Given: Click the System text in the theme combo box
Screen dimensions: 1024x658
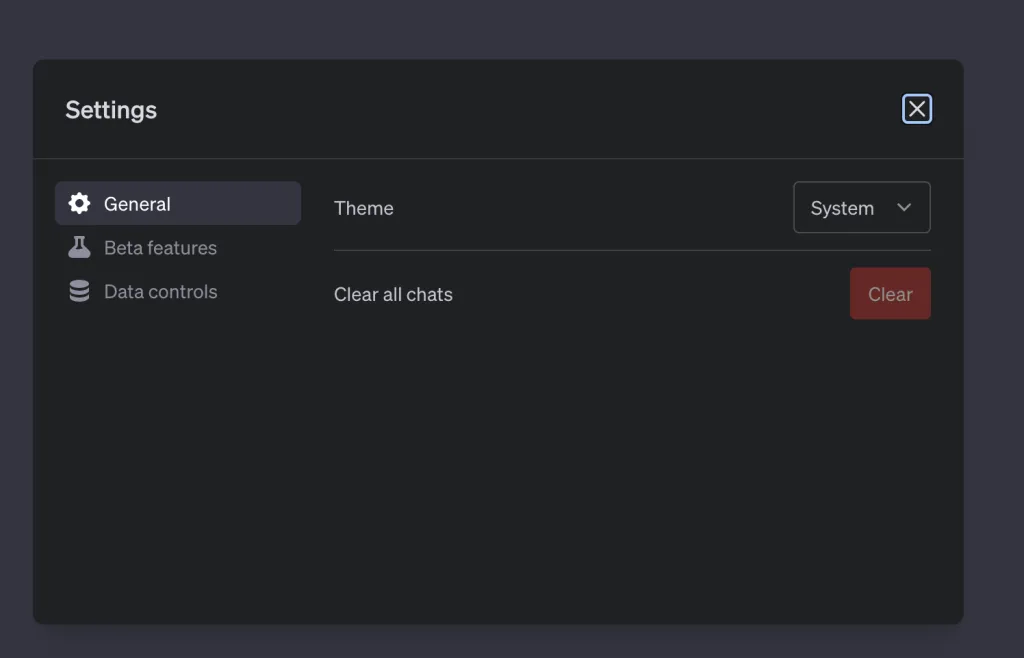Looking at the screenshot, I should [842, 208].
